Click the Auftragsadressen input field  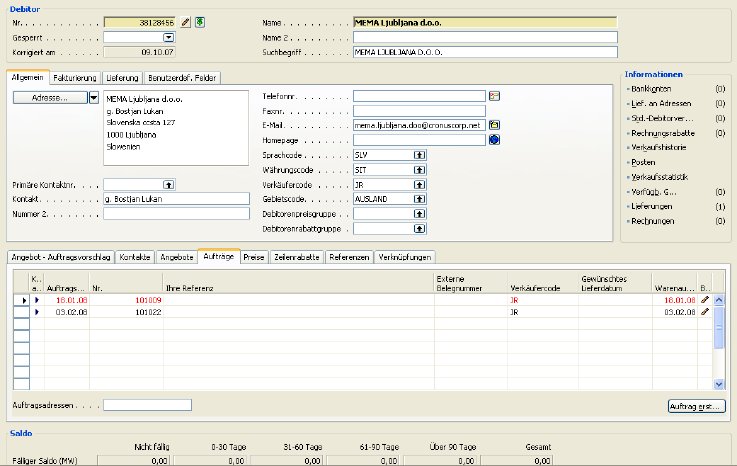[x=147, y=405]
